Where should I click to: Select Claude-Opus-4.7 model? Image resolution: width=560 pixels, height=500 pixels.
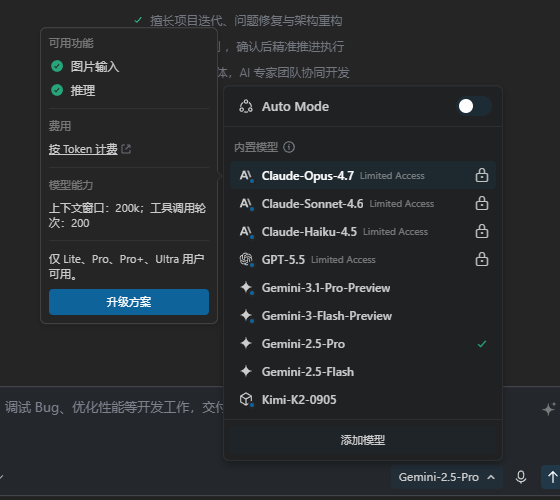pos(363,175)
